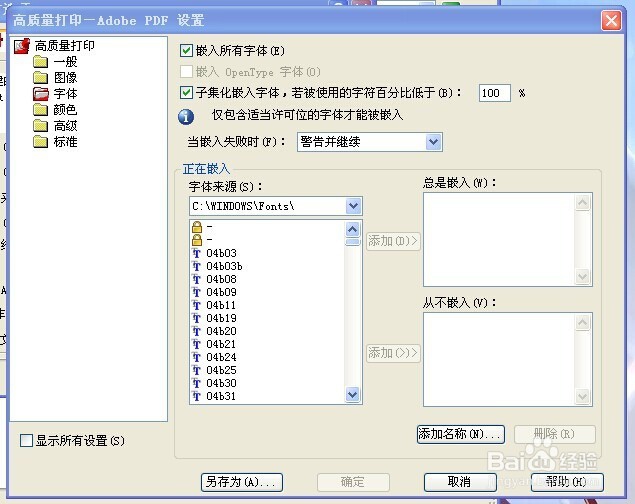
Task: Select 标准 in settings tree
Action: [x=65, y=142]
